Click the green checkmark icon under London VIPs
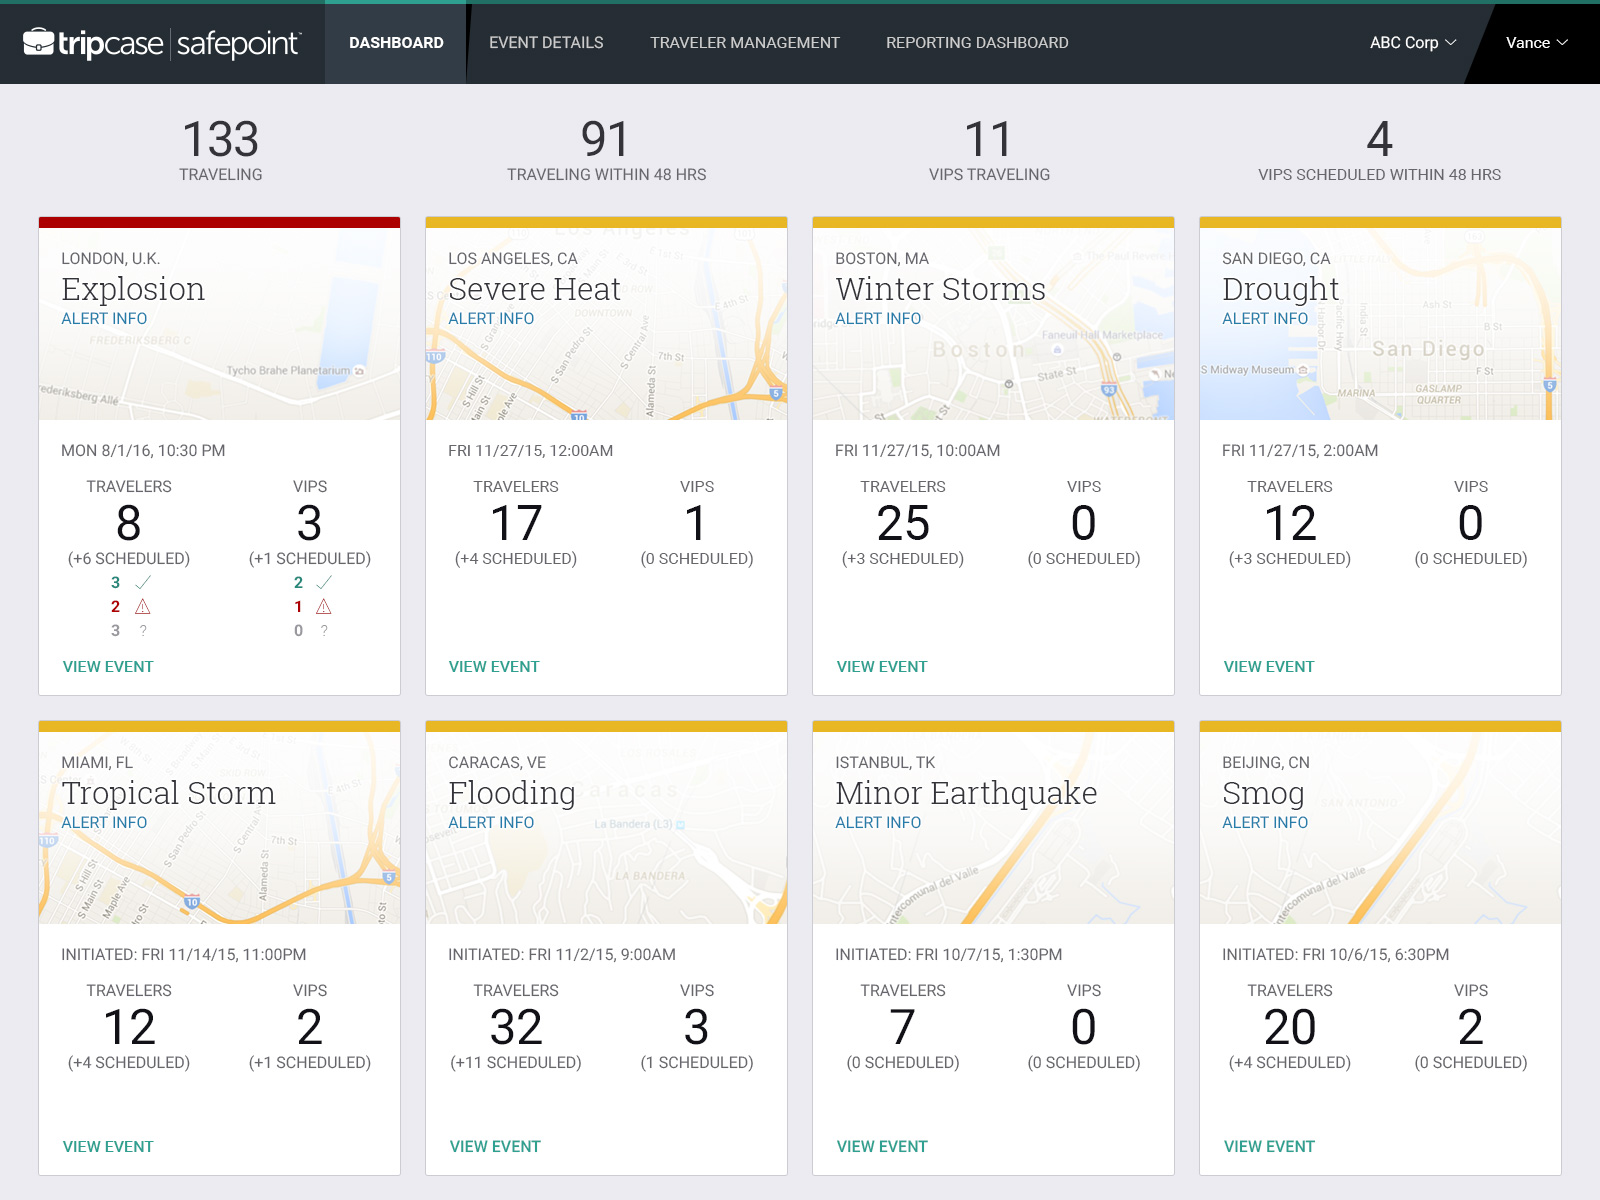This screenshot has height=1200, width=1600. click(x=324, y=582)
